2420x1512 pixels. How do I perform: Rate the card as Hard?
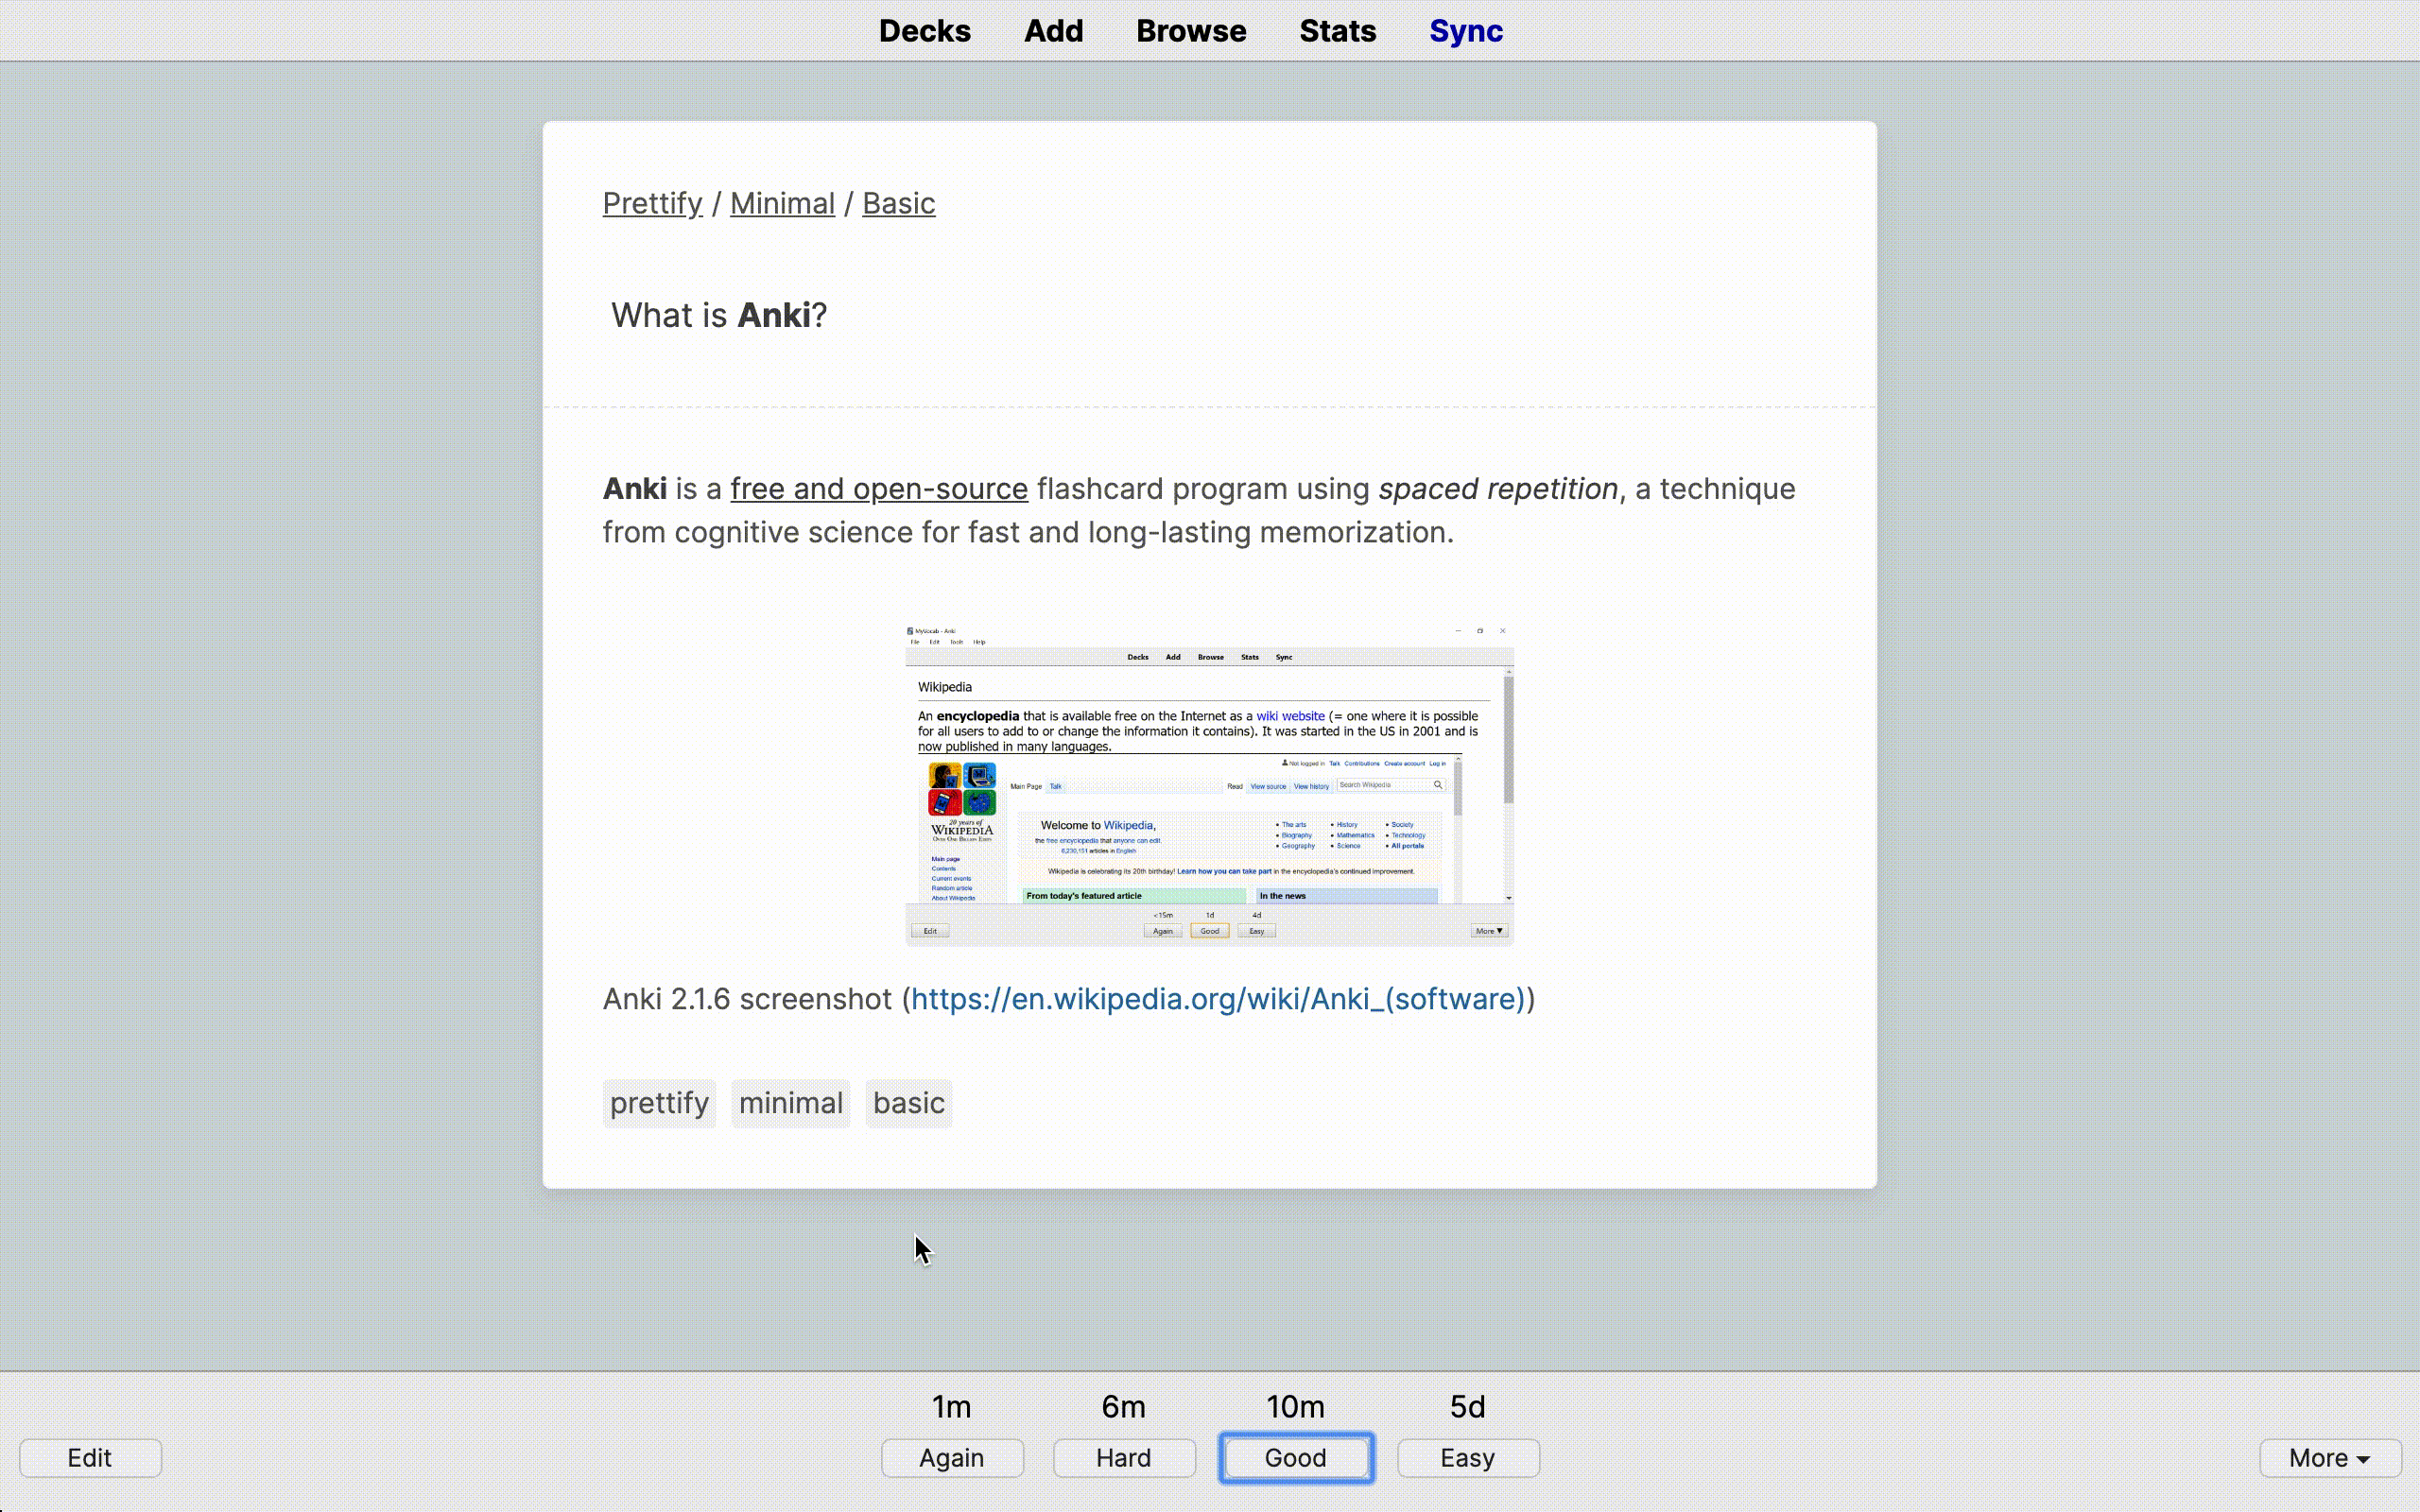click(x=1123, y=1457)
